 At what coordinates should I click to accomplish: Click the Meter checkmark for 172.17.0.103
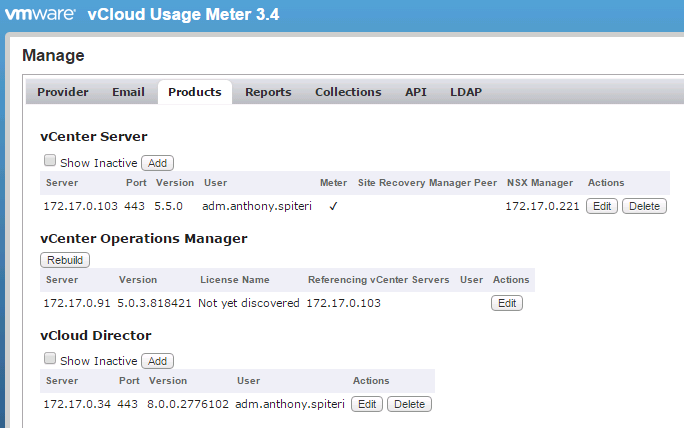click(x=333, y=206)
